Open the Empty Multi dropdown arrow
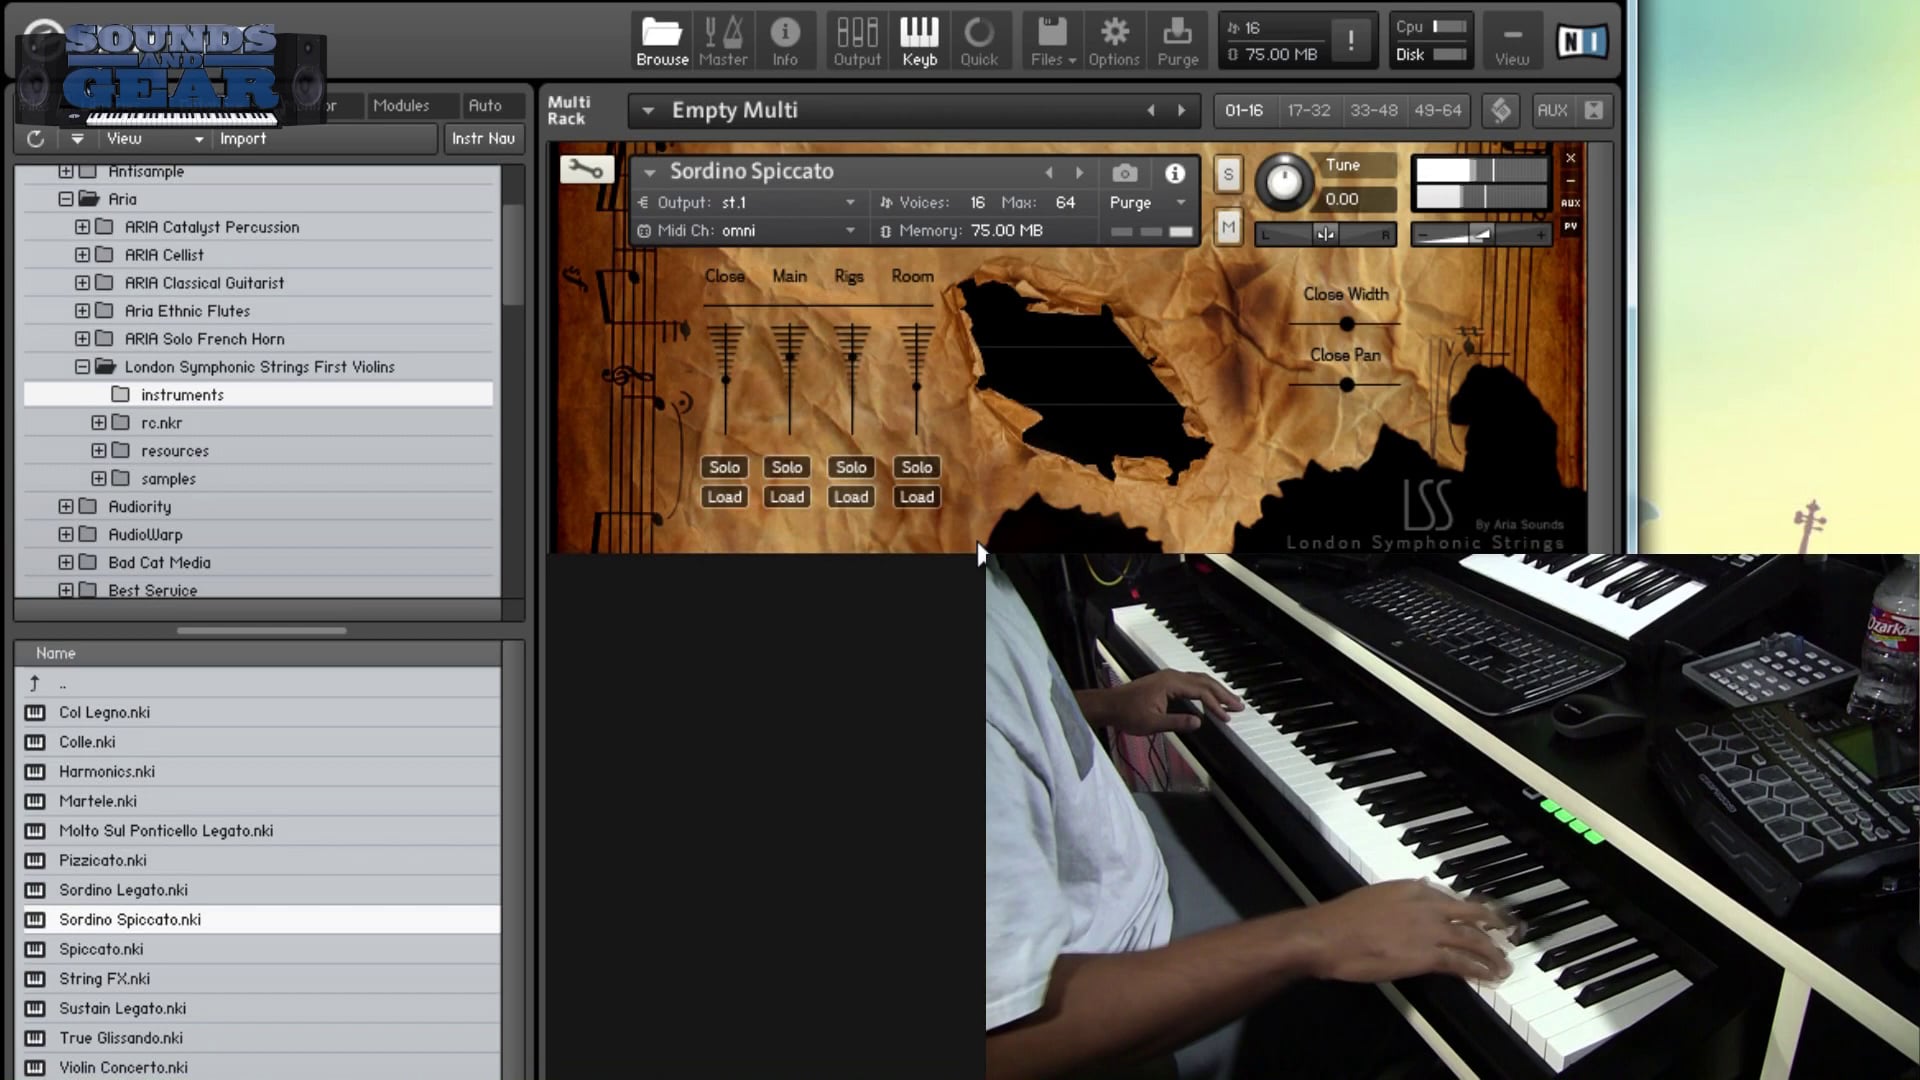 coord(648,111)
